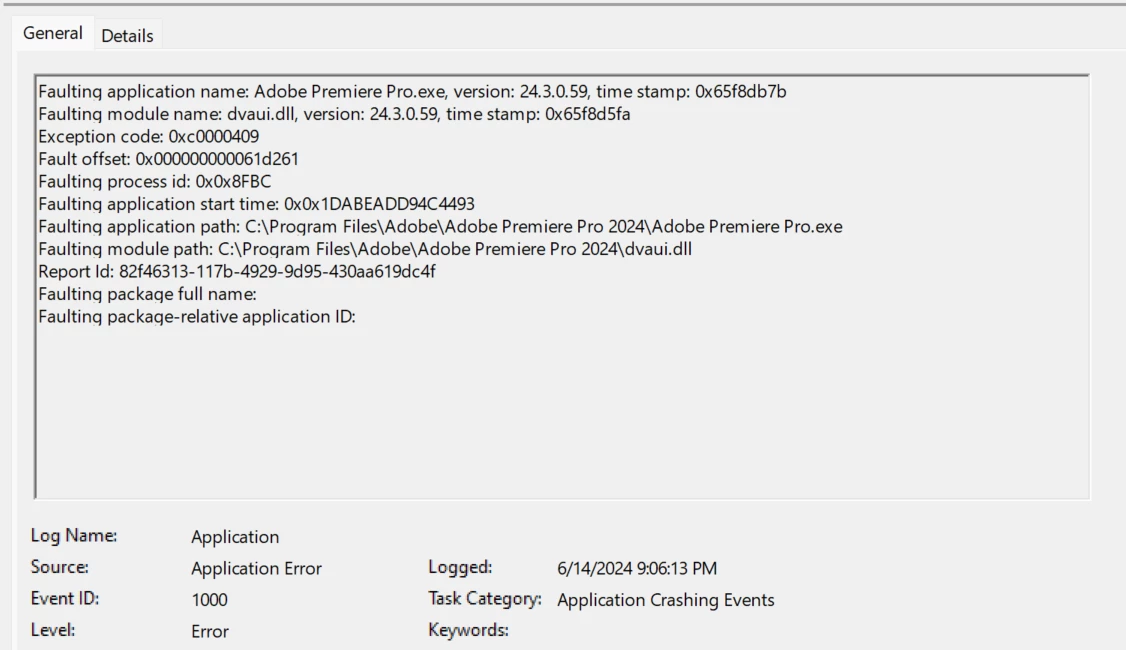Open the Details tab
The width and height of the screenshot is (1126, 650).
pos(127,35)
